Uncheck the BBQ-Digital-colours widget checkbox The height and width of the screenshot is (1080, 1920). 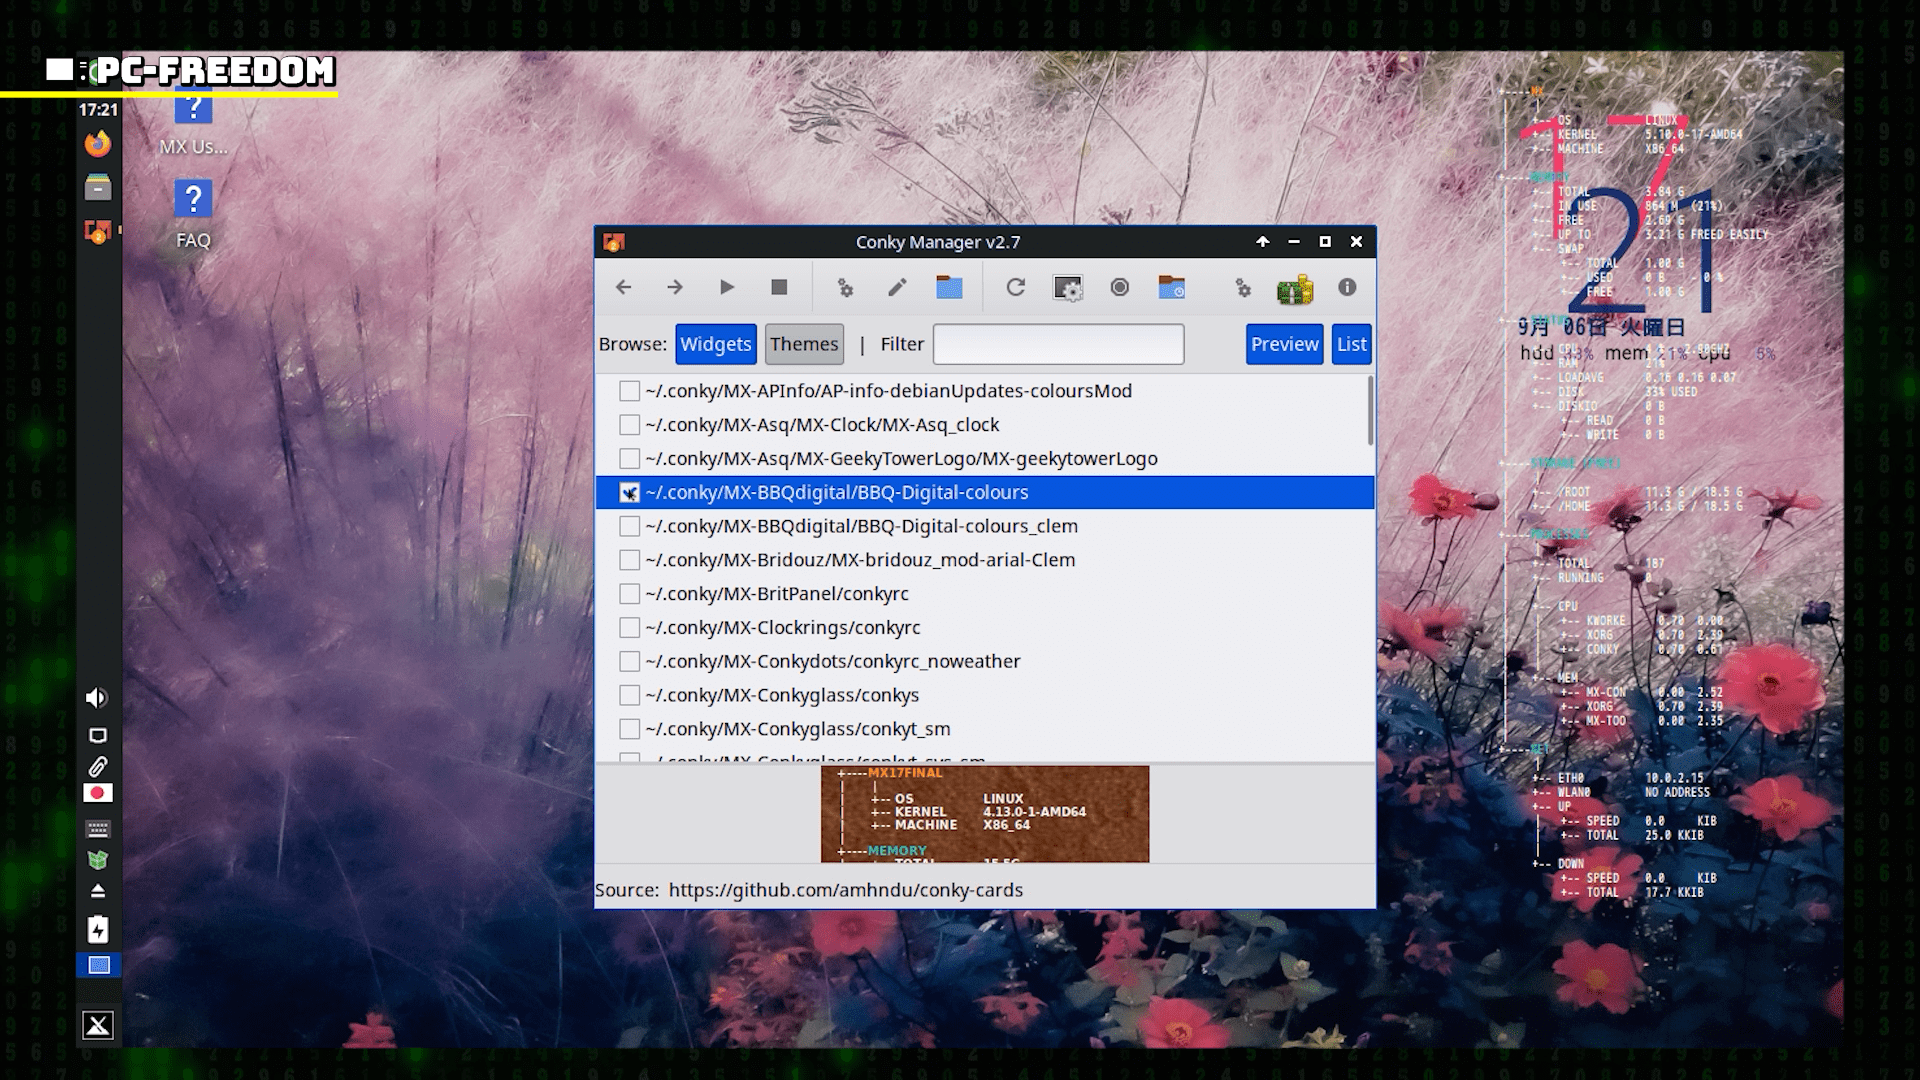pos(629,492)
